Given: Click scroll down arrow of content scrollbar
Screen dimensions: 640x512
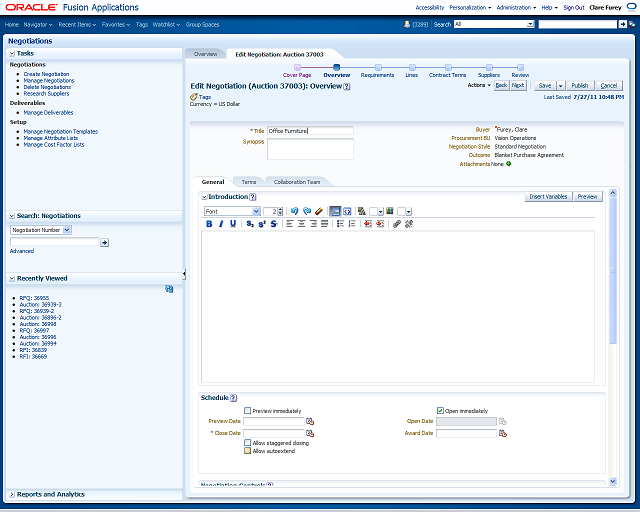Looking at the screenshot, I should click(x=612, y=481).
